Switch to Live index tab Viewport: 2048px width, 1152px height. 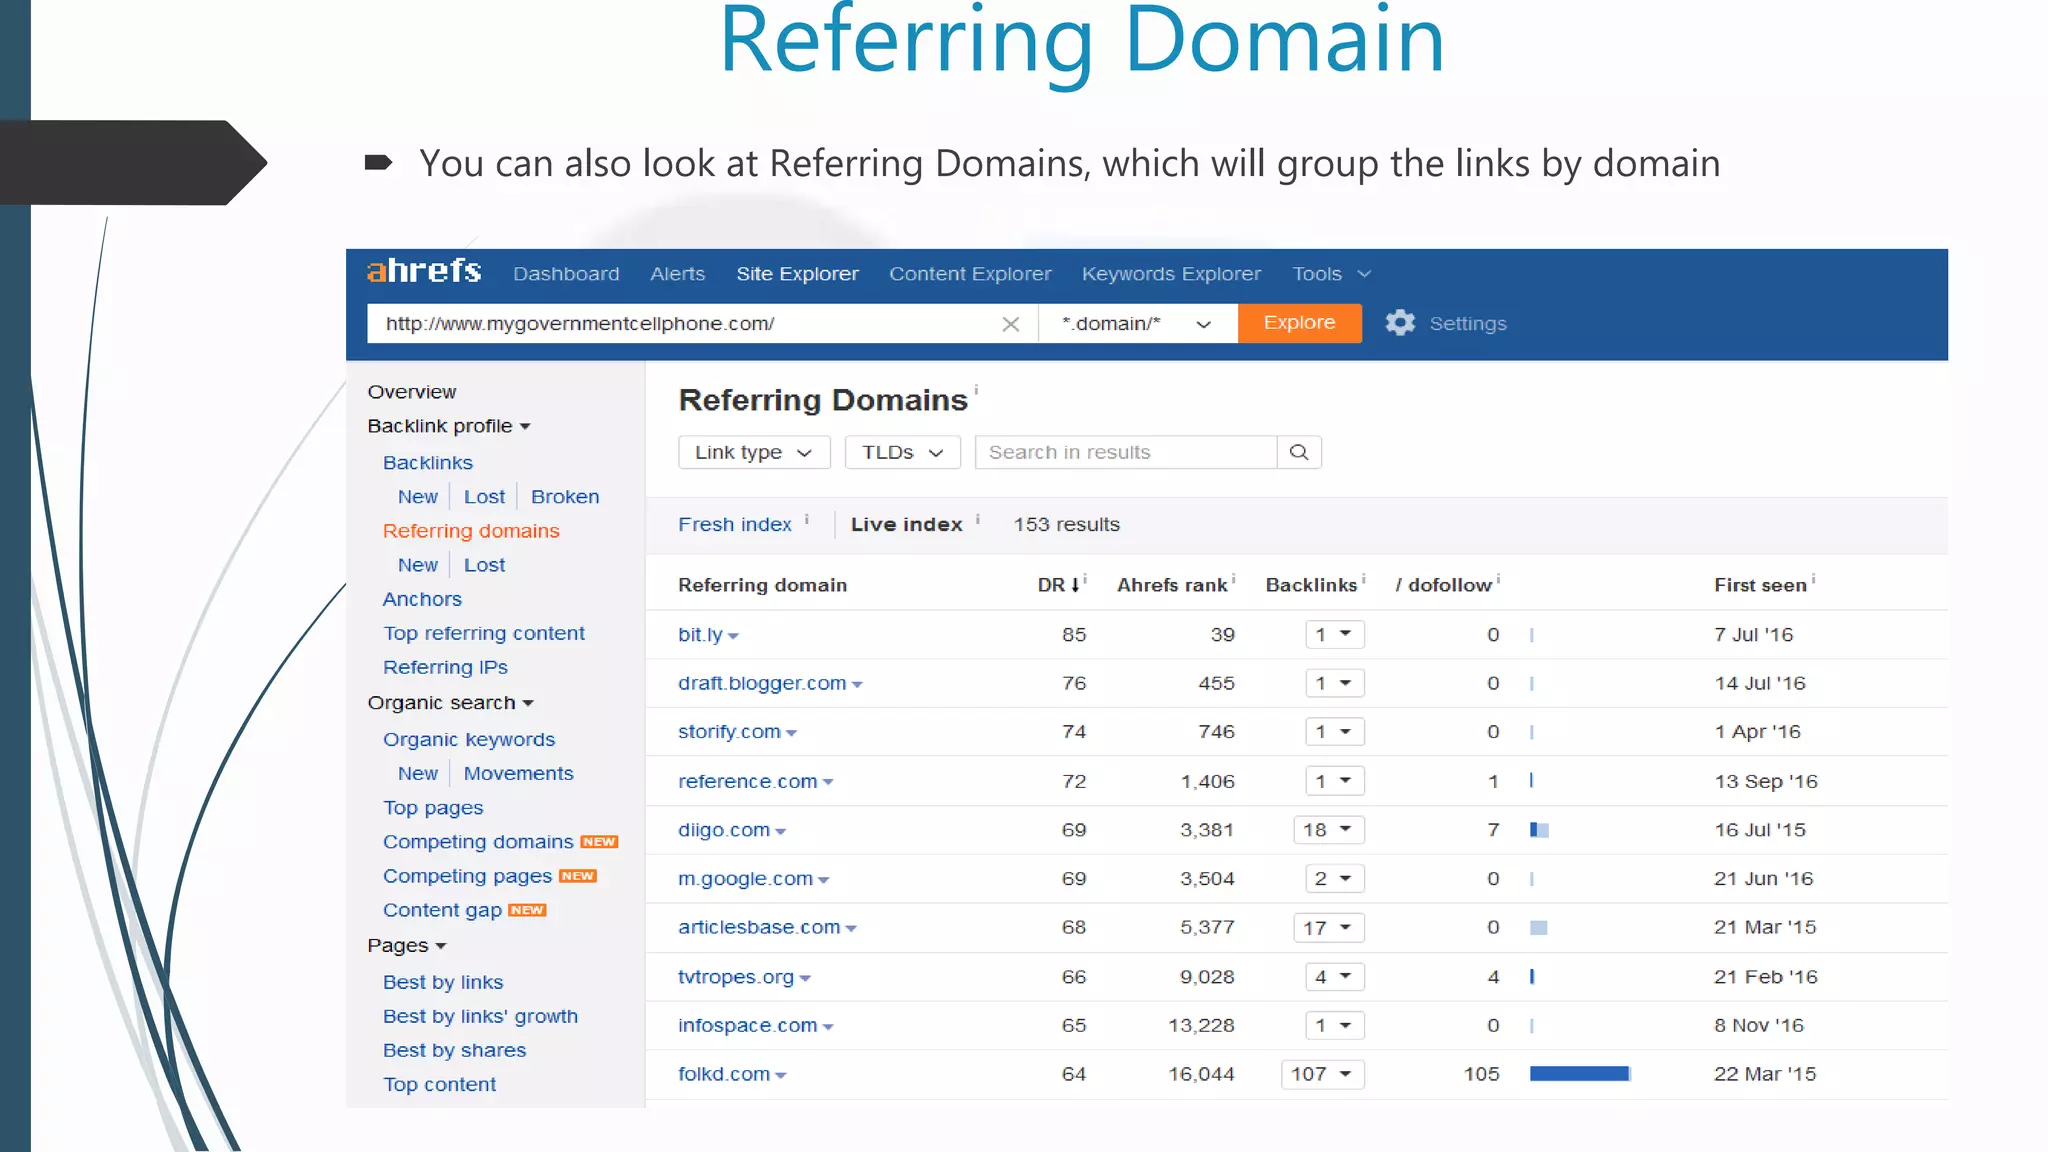907,524
